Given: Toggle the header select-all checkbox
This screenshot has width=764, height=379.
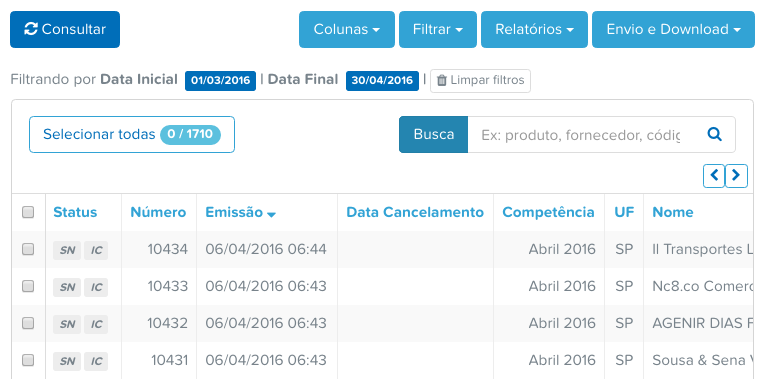Looking at the screenshot, I should click(28, 212).
